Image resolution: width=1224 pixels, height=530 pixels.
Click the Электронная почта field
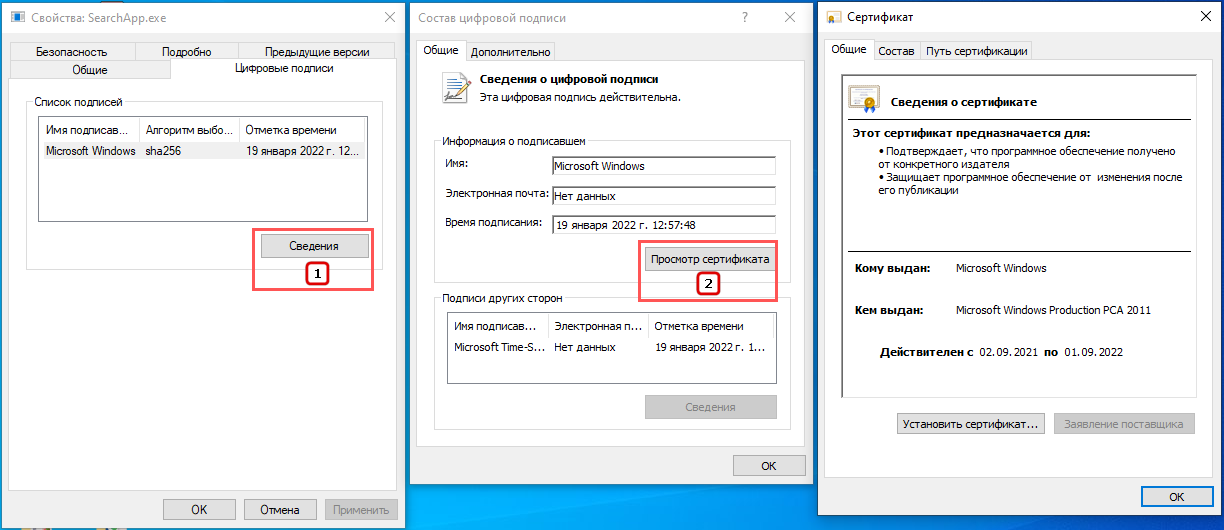pos(664,196)
